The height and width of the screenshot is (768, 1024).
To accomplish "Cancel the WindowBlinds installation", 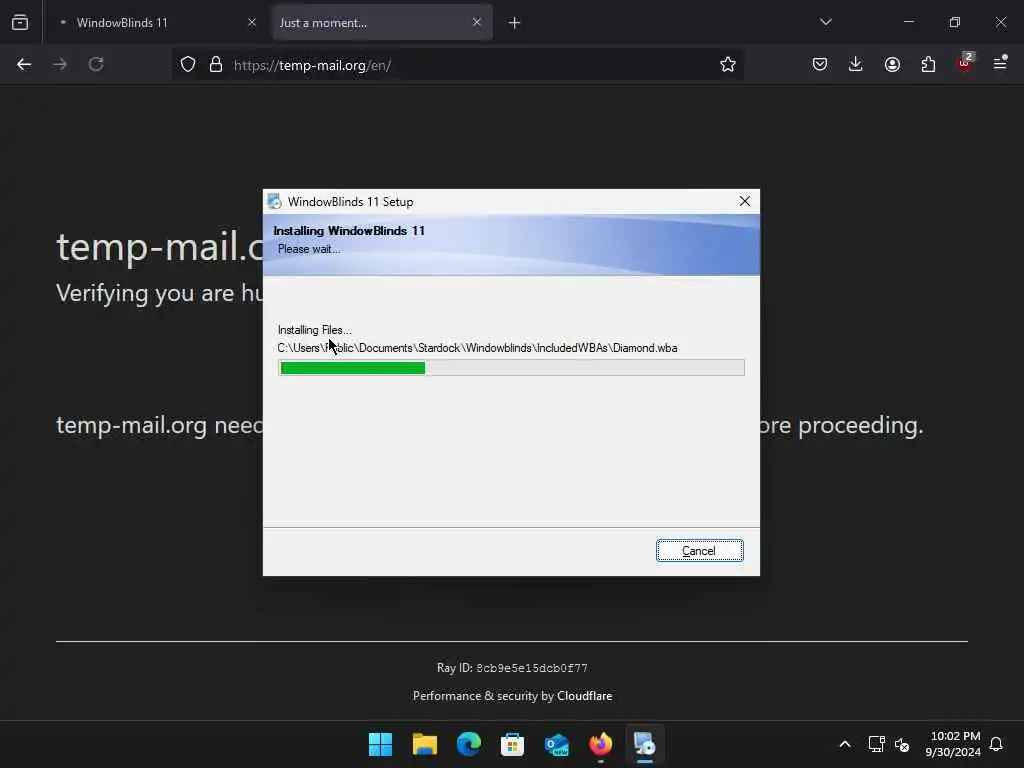I will pyautogui.click(x=699, y=551).
